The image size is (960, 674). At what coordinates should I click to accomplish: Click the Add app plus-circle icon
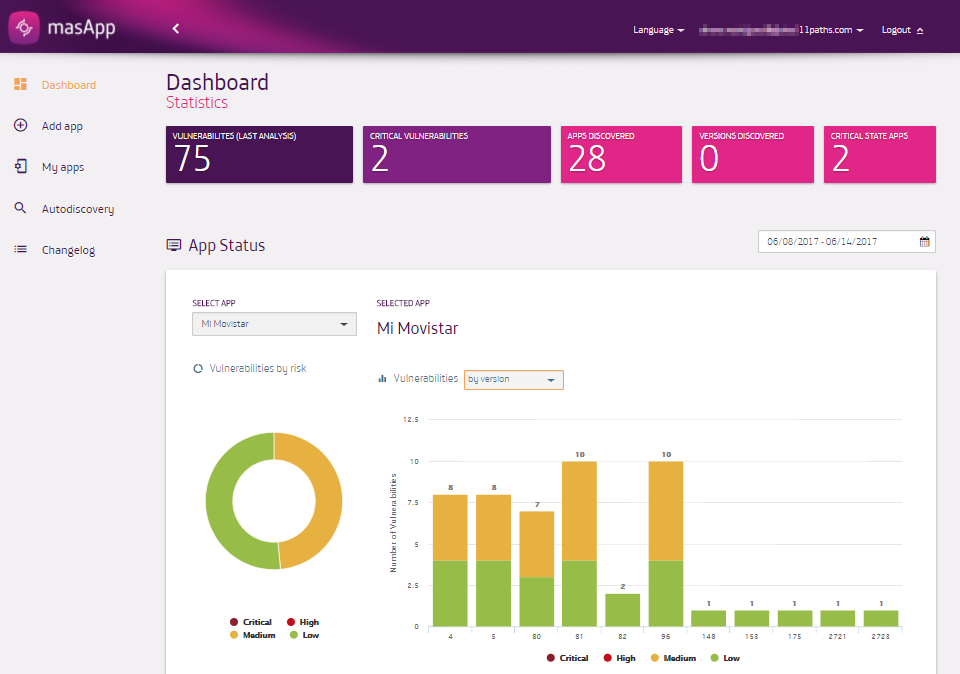[x=20, y=125]
